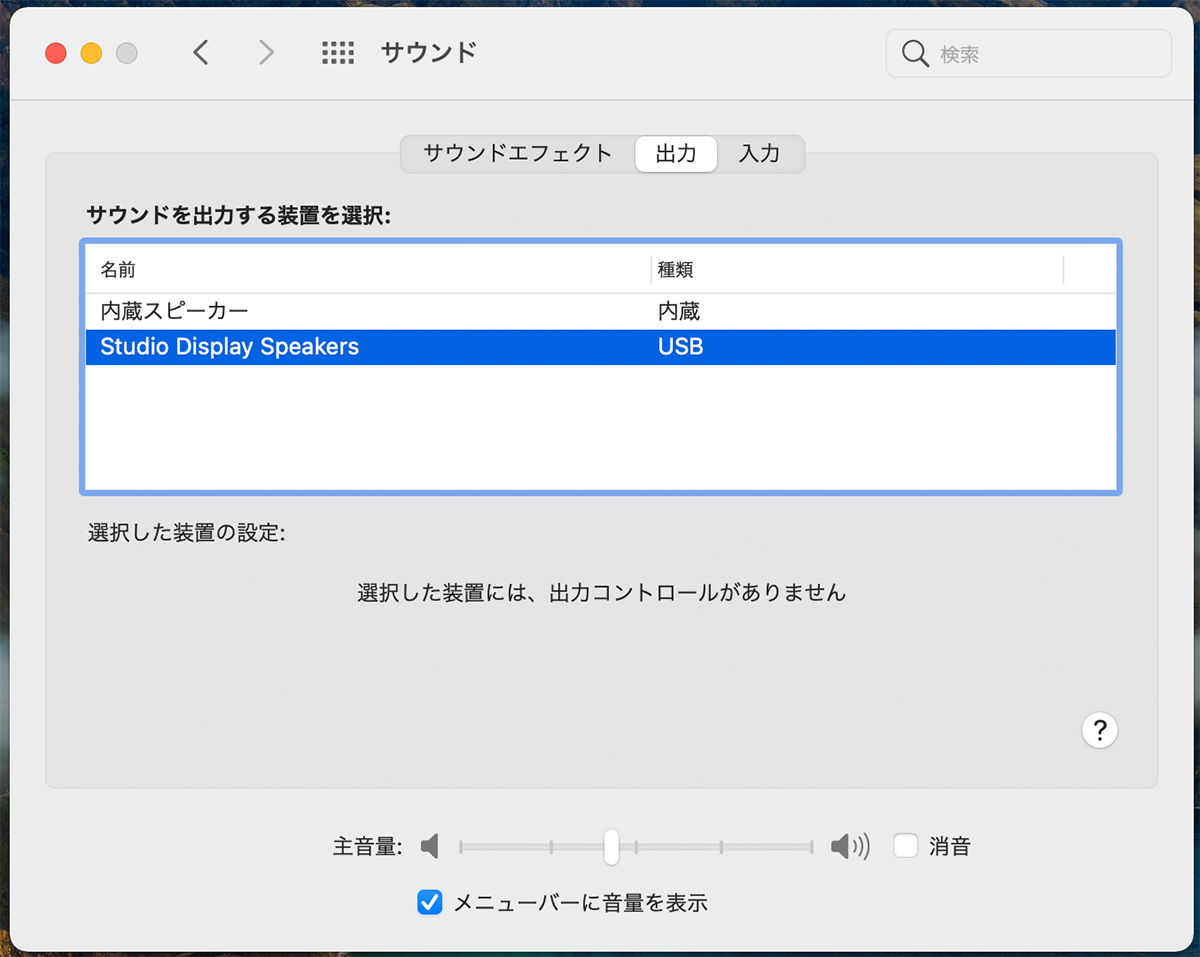The height and width of the screenshot is (957, 1200).
Task: Select the 出力 tab
Action: (676, 154)
